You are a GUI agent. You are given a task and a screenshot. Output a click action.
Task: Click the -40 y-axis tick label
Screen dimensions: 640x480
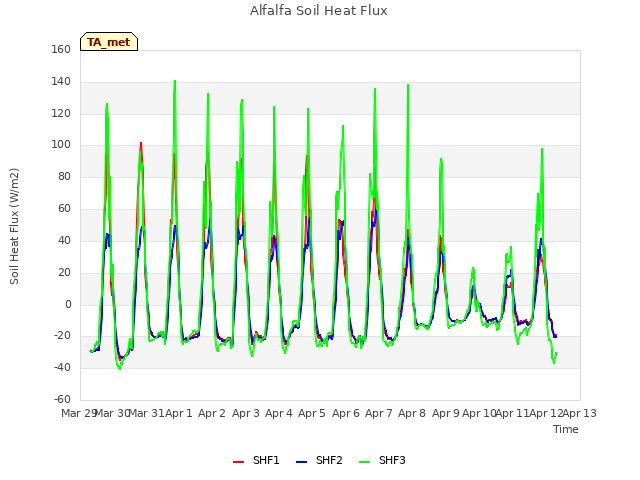pyautogui.click(x=62, y=367)
